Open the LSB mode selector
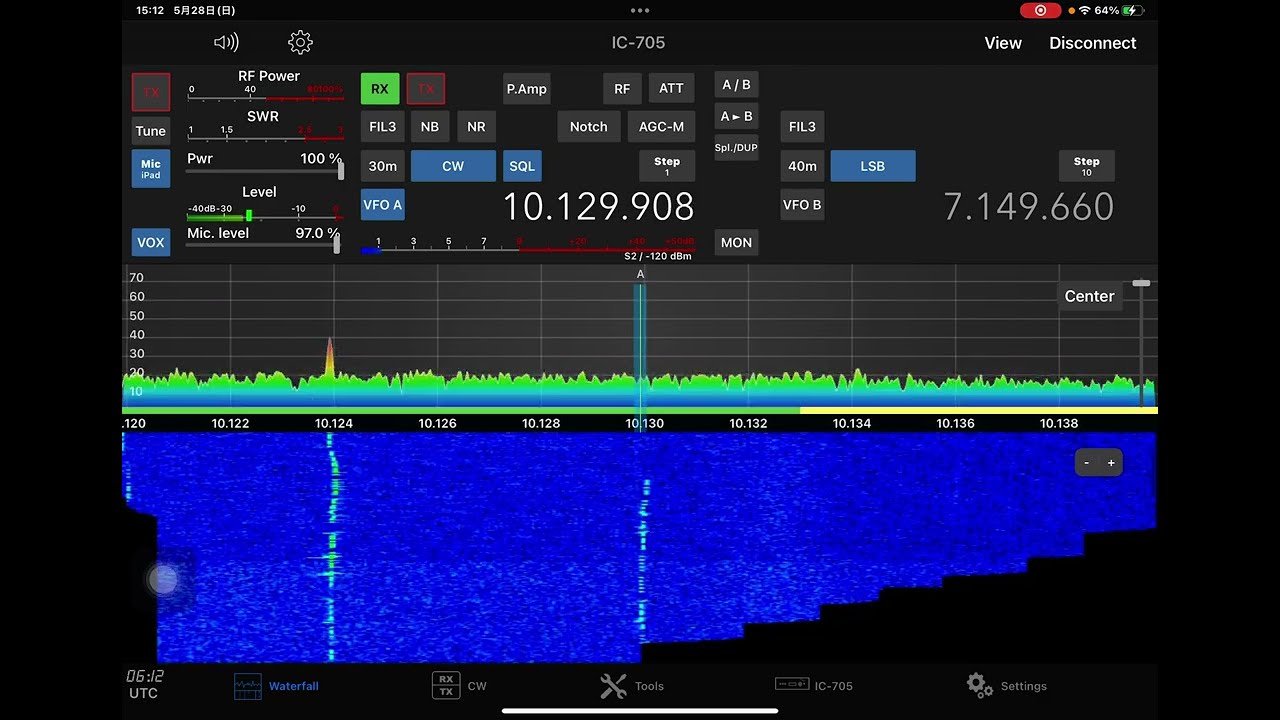Image resolution: width=1280 pixels, height=720 pixels. point(873,166)
